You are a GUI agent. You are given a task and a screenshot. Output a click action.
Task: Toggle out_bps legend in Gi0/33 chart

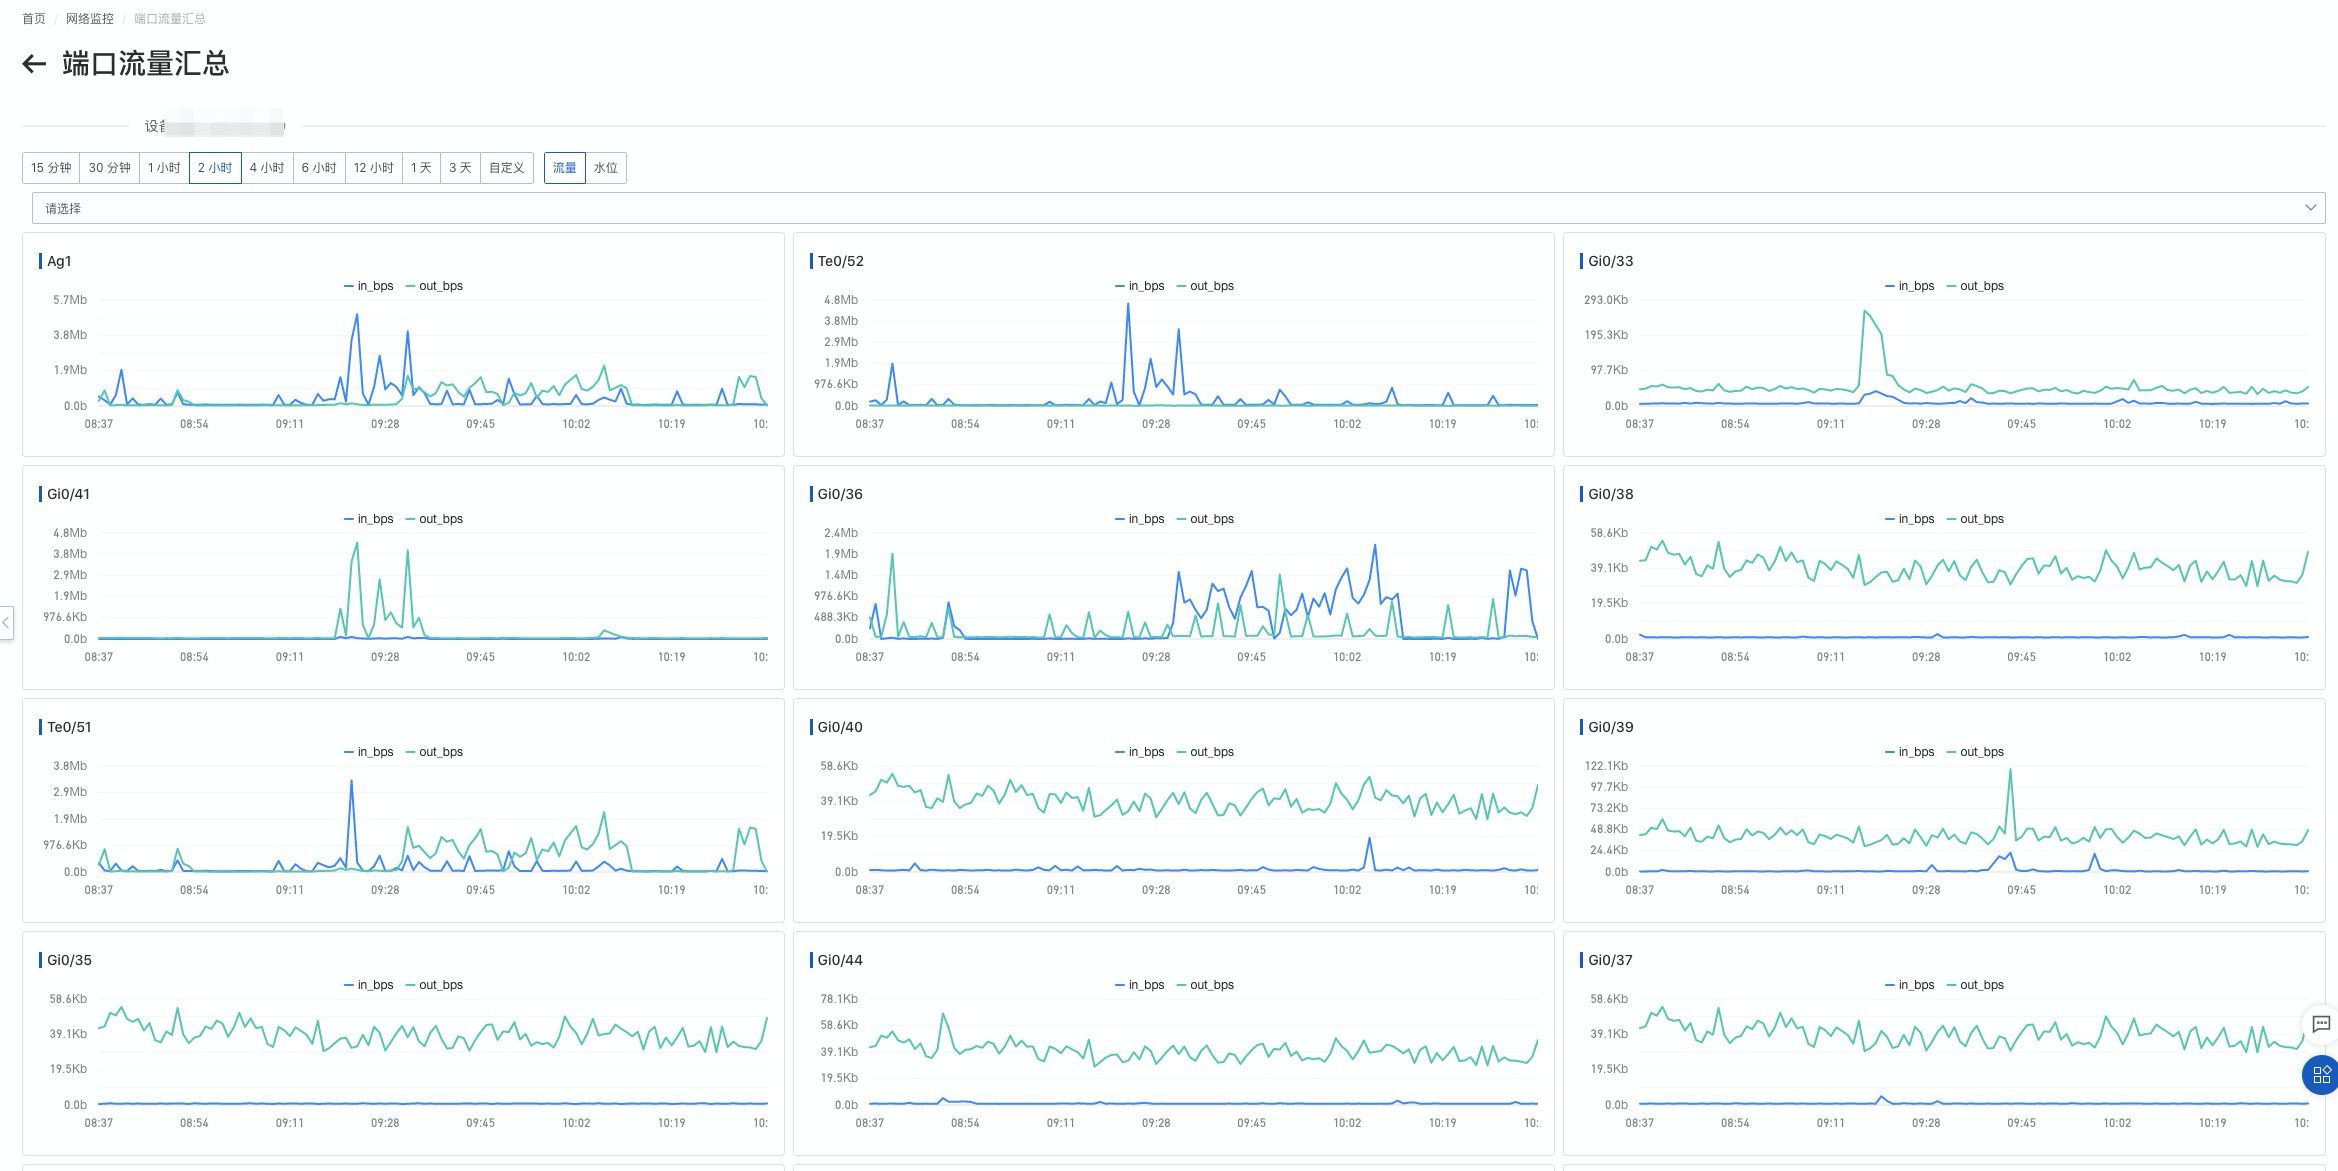[1975, 286]
